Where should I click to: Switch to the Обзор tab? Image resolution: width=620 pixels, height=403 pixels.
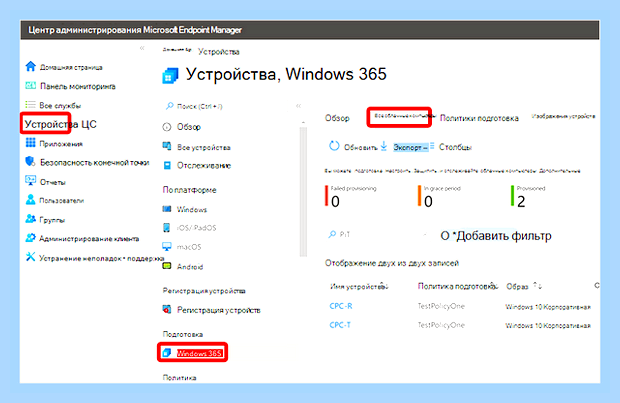(337, 118)
